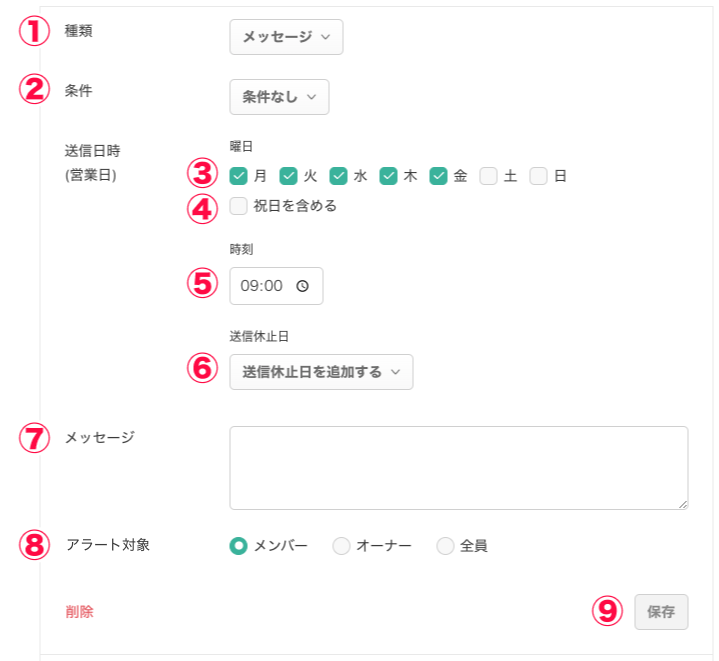Uncheck the 水 (Wednesday) checkbox

pos(339,176)
